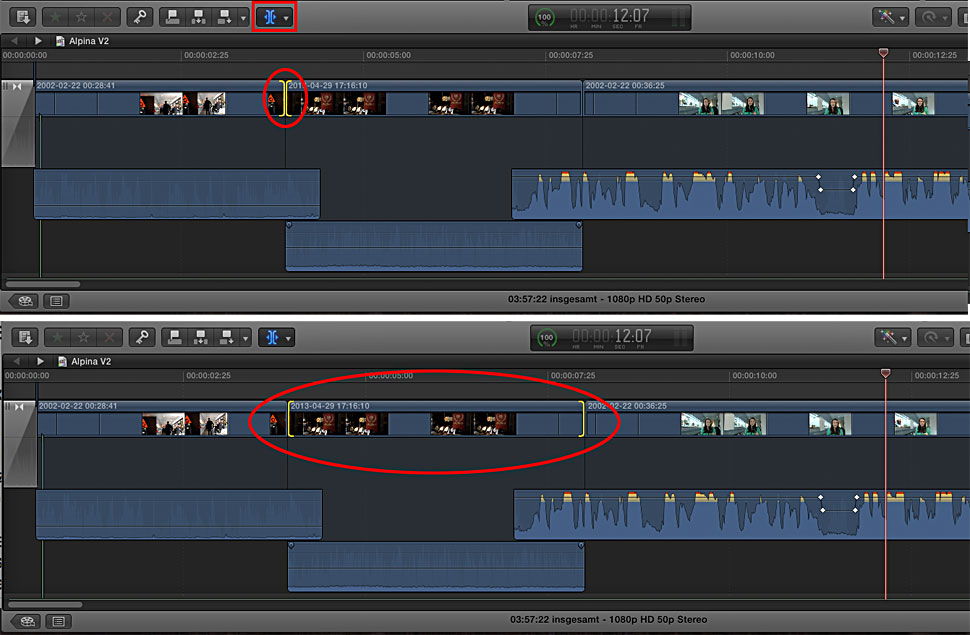970x635 pixels.
Task: Open the Keyword editor key icon, upper toolbar
Action: point(140,17)
